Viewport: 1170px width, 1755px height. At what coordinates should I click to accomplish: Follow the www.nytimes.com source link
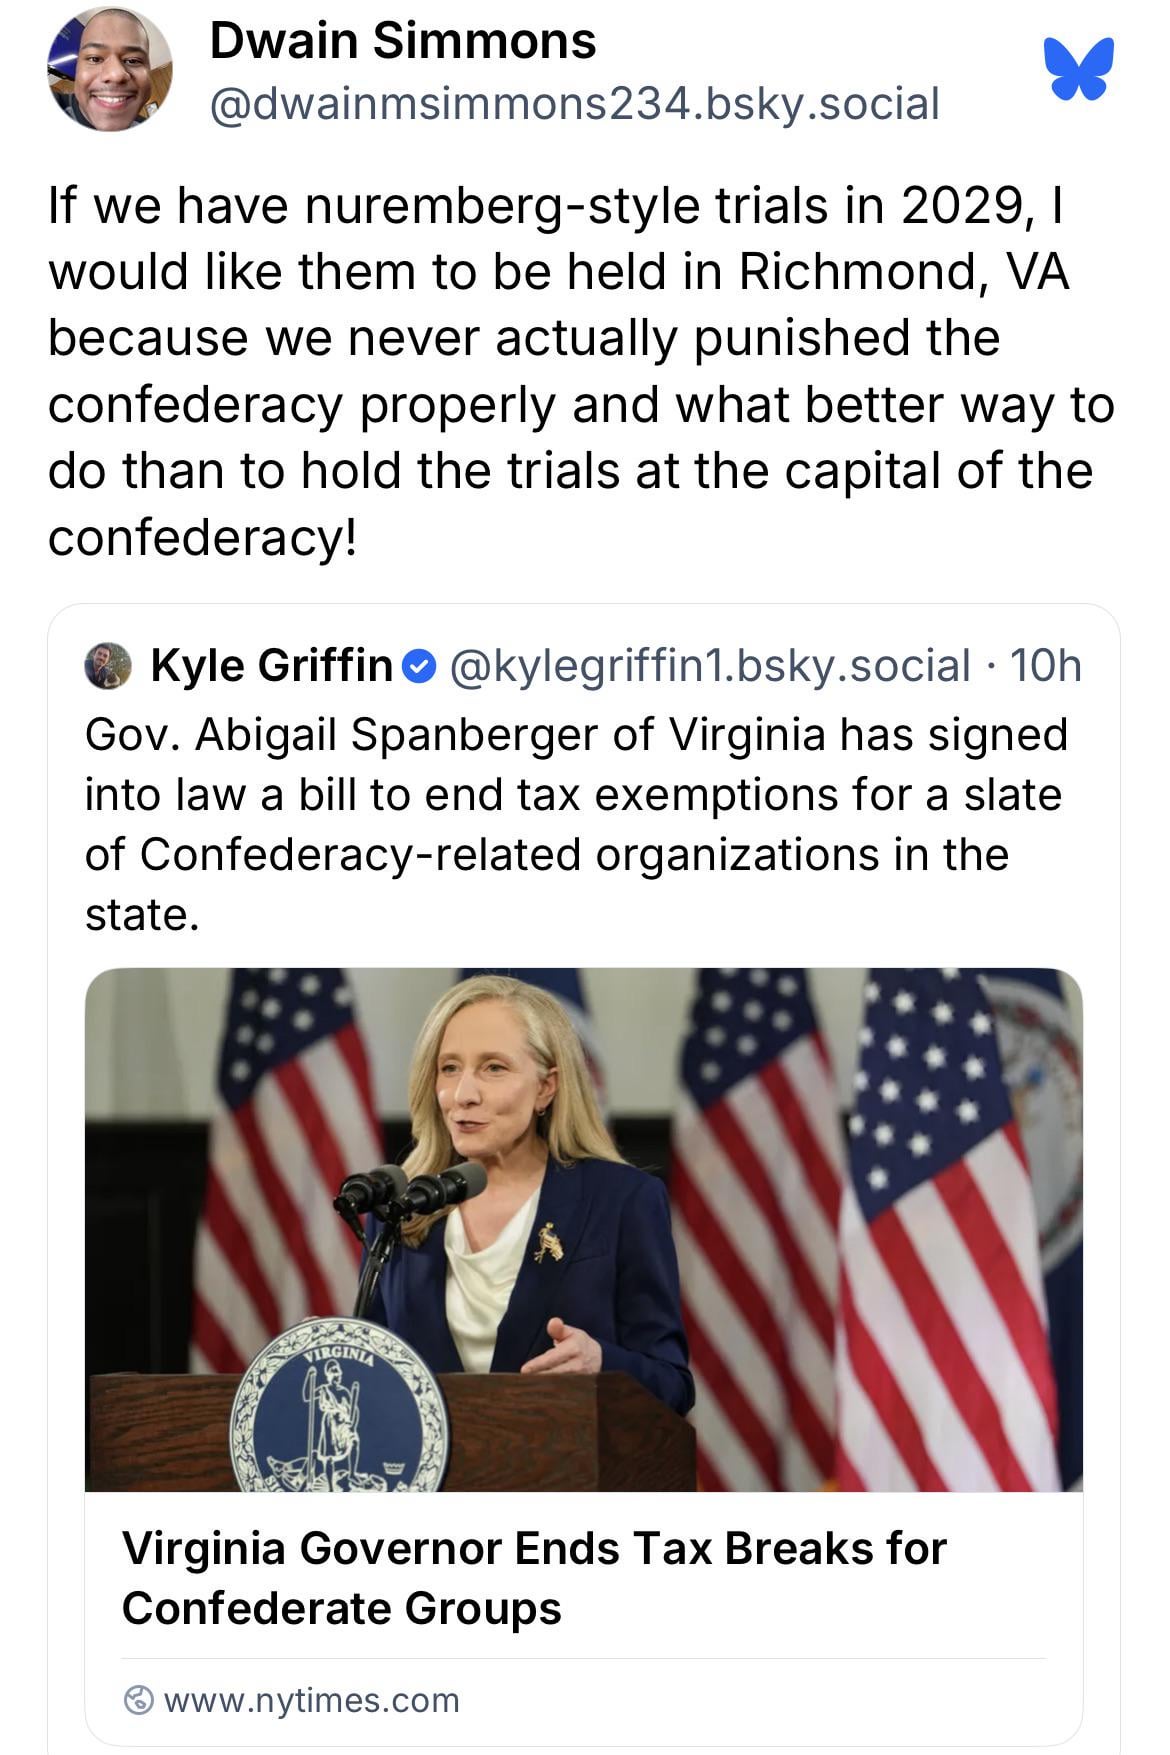[x=311, y=1699]
